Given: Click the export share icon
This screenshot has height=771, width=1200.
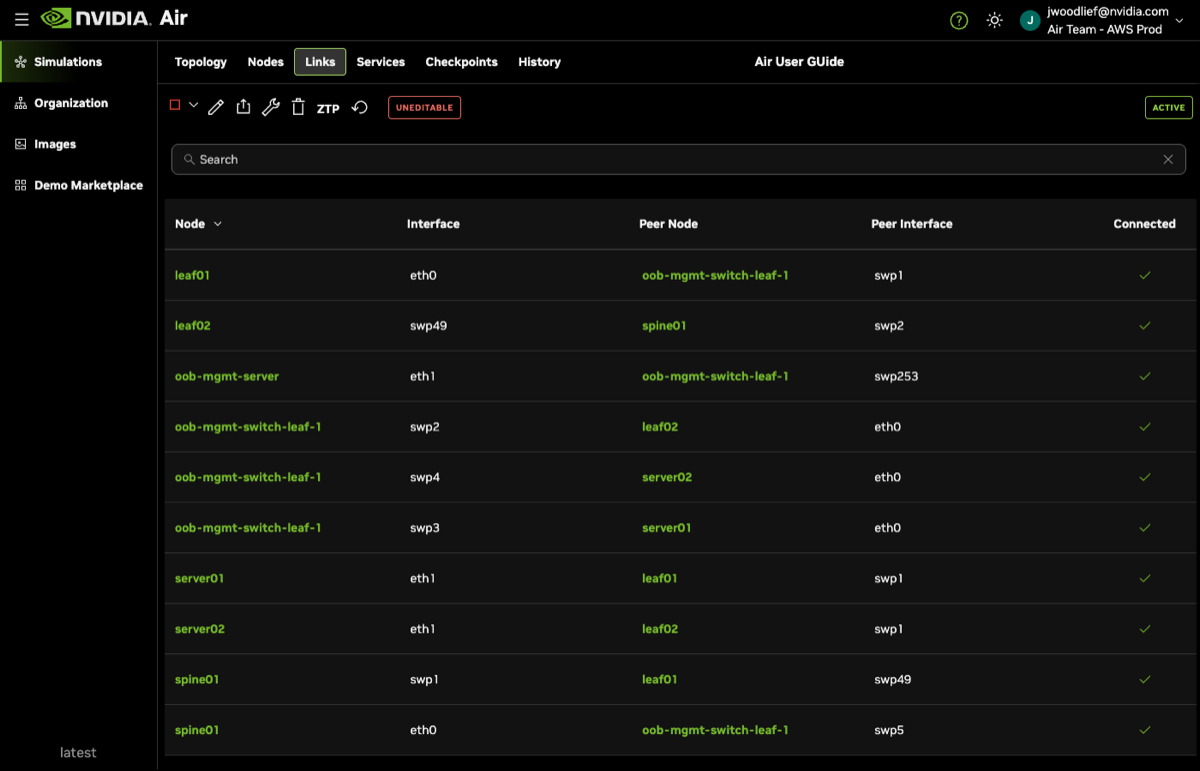Looking at the screenshot, I should tap(243, 107).
